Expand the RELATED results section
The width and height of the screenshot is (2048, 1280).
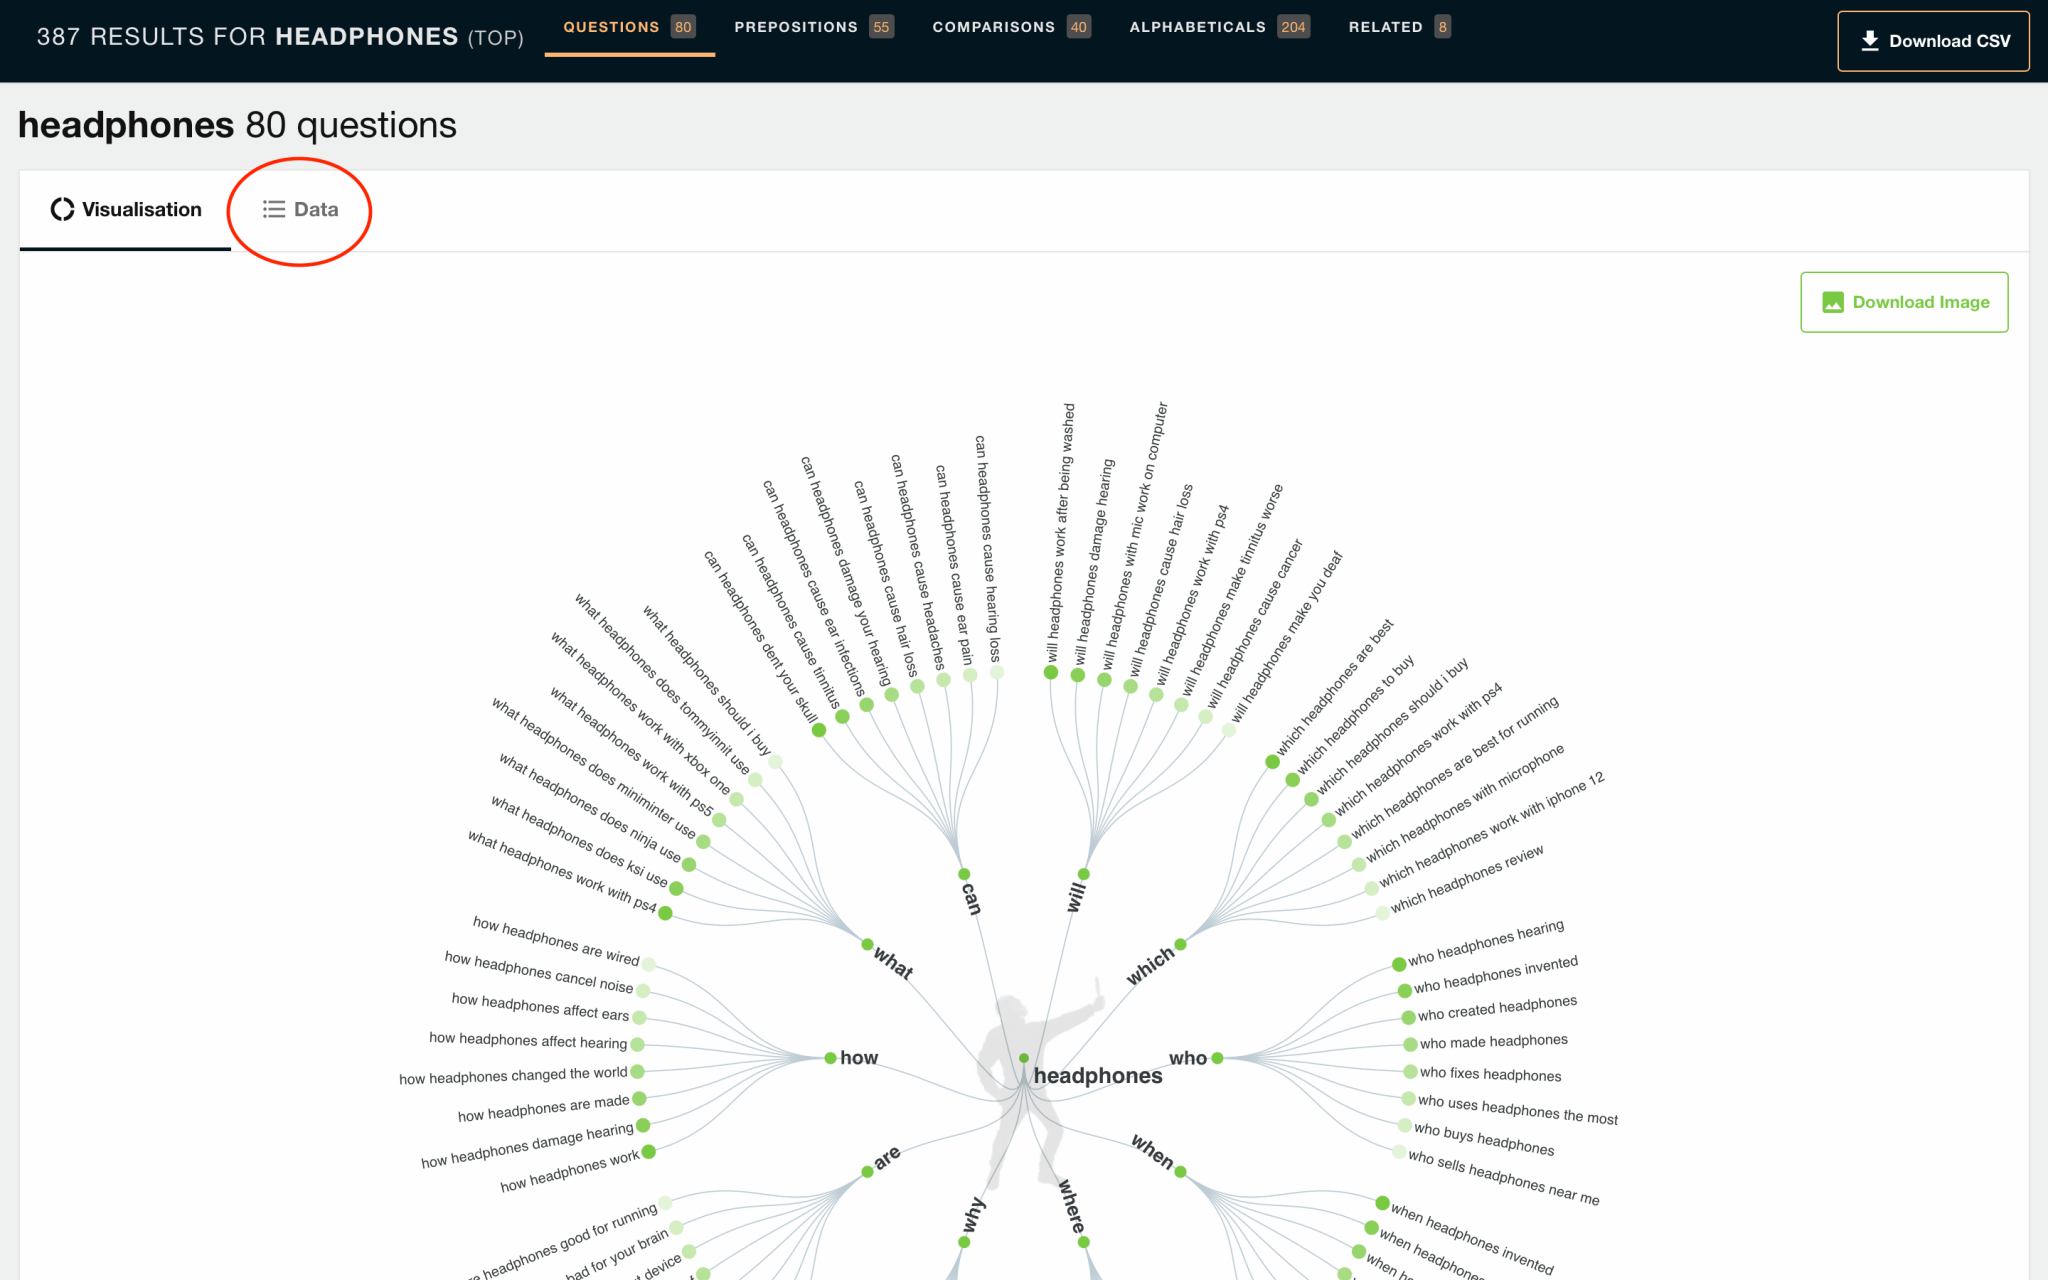coord(1399,28)
